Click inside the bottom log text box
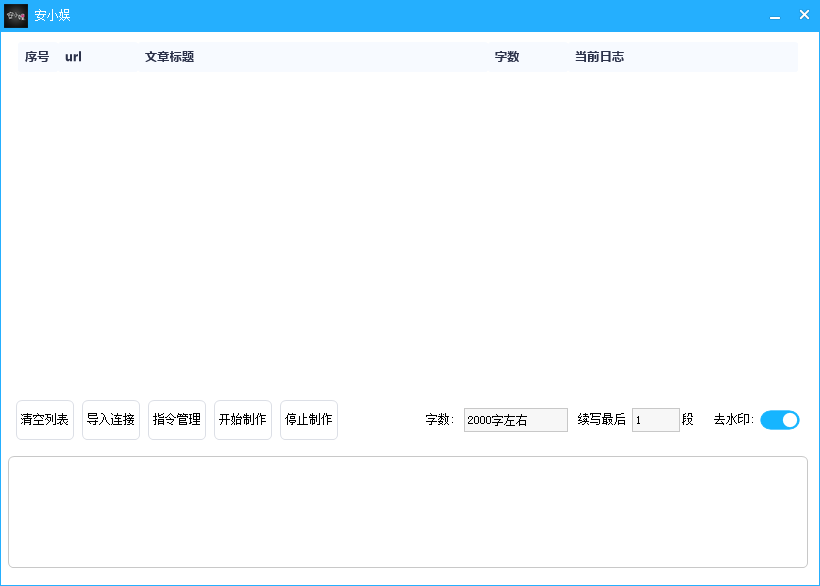Viewport: 820px width, 586px height. (408, 512)
